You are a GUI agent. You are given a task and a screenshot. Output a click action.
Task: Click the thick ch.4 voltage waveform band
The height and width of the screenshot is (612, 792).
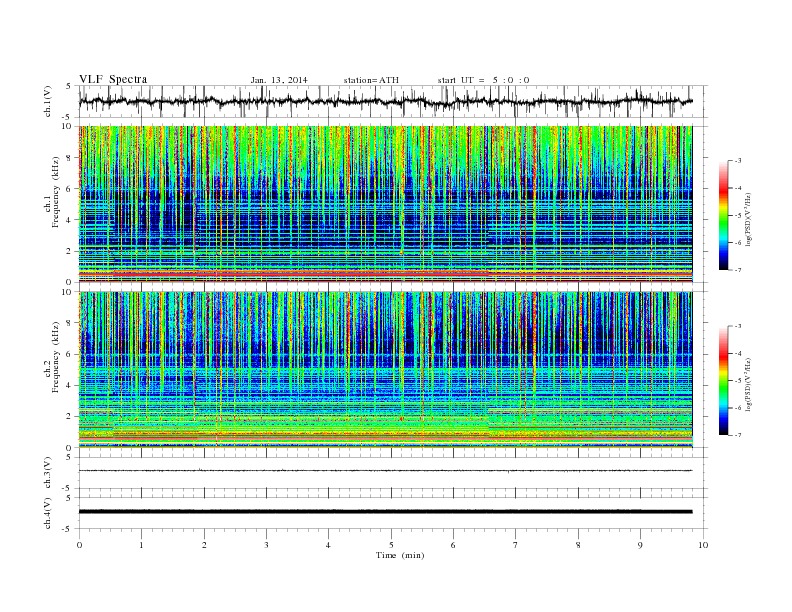point(385,512)
